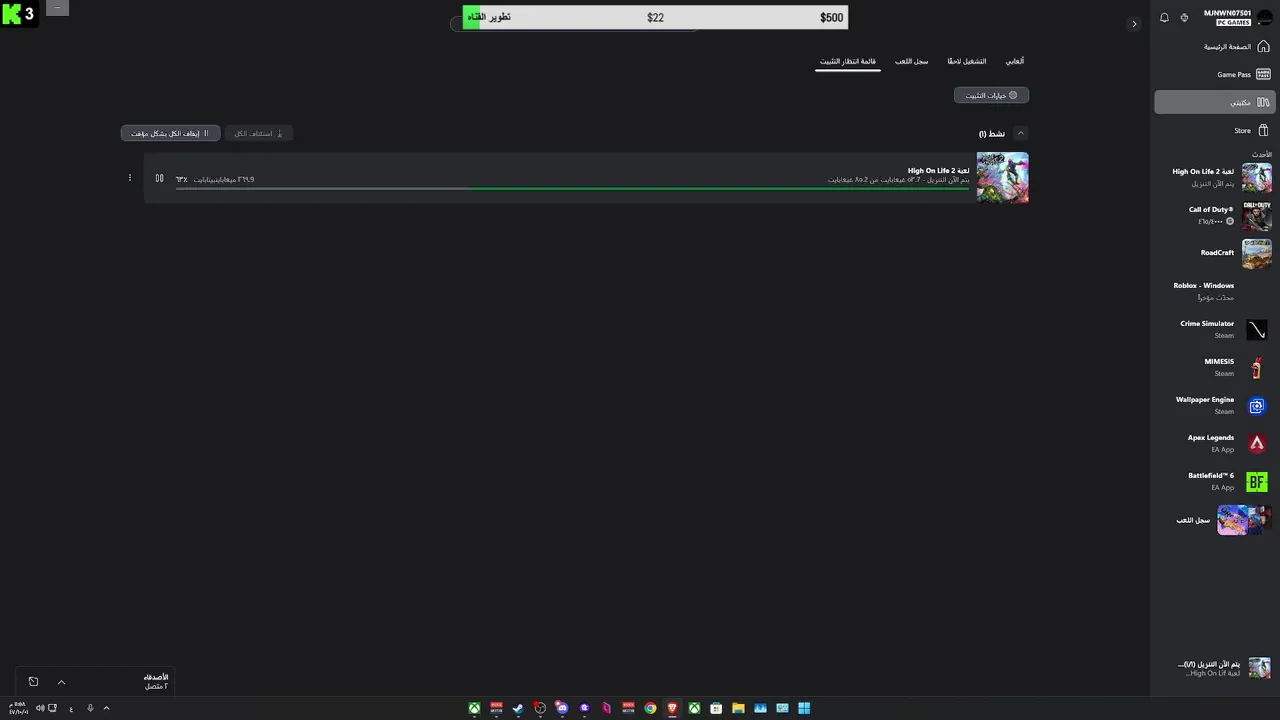Switch to سجل اللعب tab
The height and width of the screenshot is (720, 1280).
point(911,61)
